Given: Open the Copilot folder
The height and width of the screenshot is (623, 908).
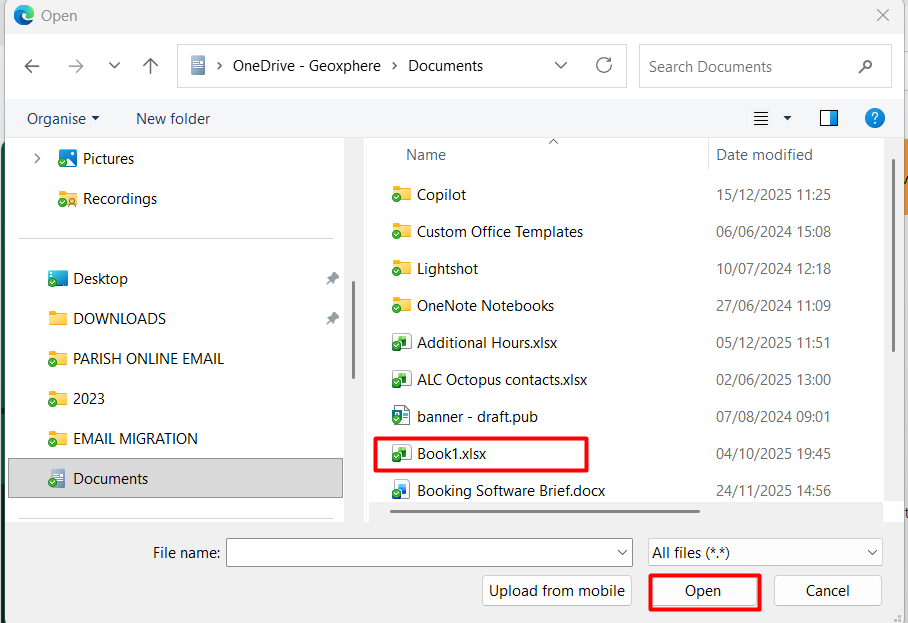Looking at the screenshot, I should pos(441,195).
